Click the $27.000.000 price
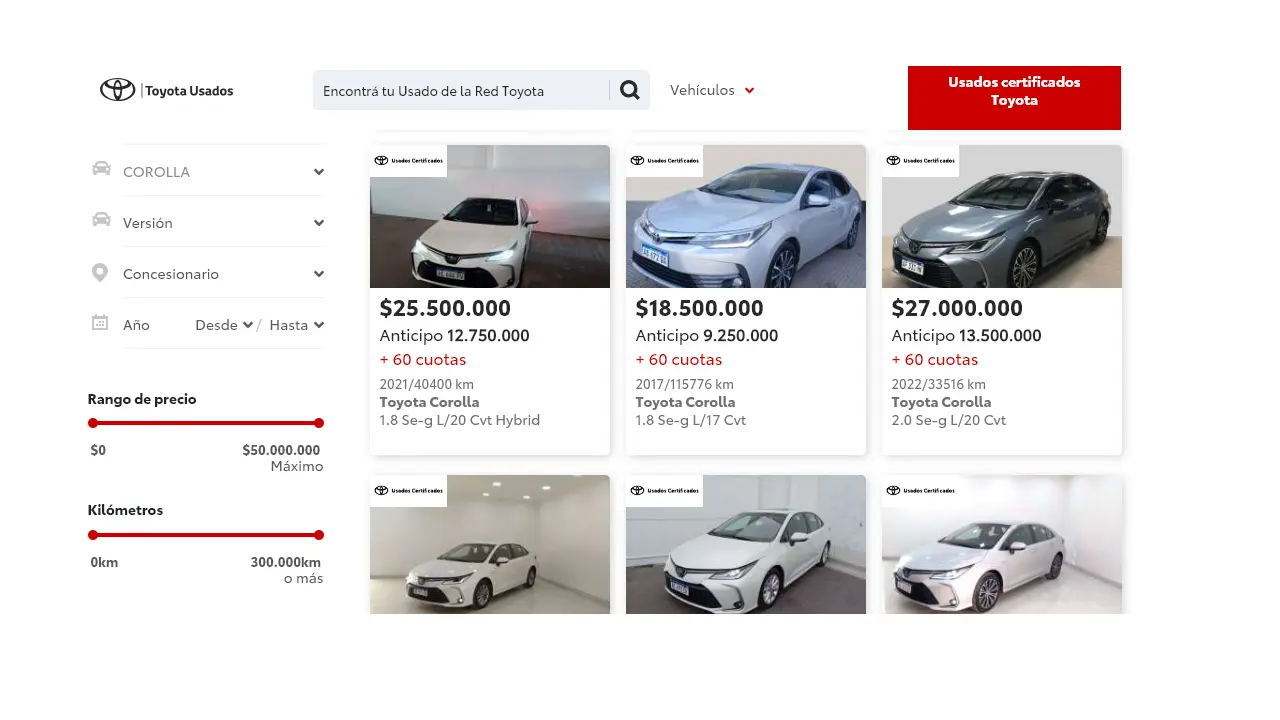 (x=957, y=308)
